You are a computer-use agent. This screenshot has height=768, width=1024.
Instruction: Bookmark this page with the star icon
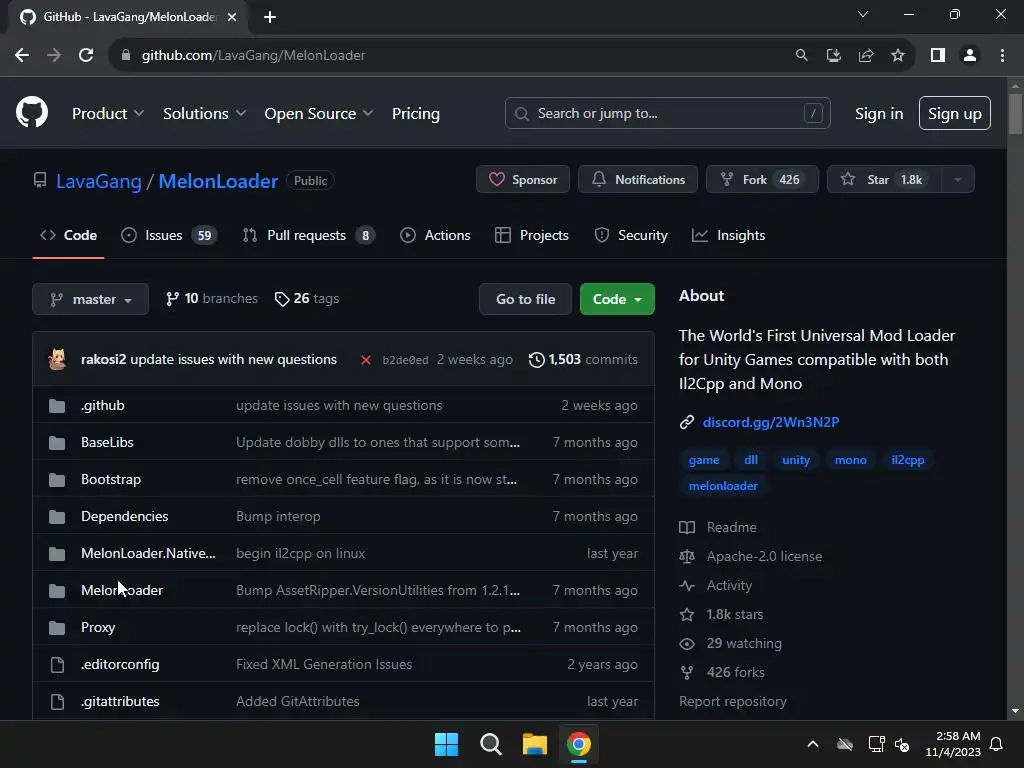point(898,56)
